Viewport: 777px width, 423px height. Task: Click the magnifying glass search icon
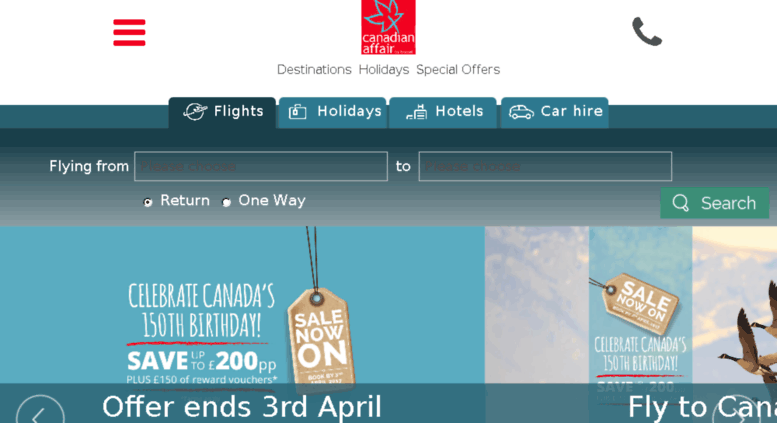point(680,203)
